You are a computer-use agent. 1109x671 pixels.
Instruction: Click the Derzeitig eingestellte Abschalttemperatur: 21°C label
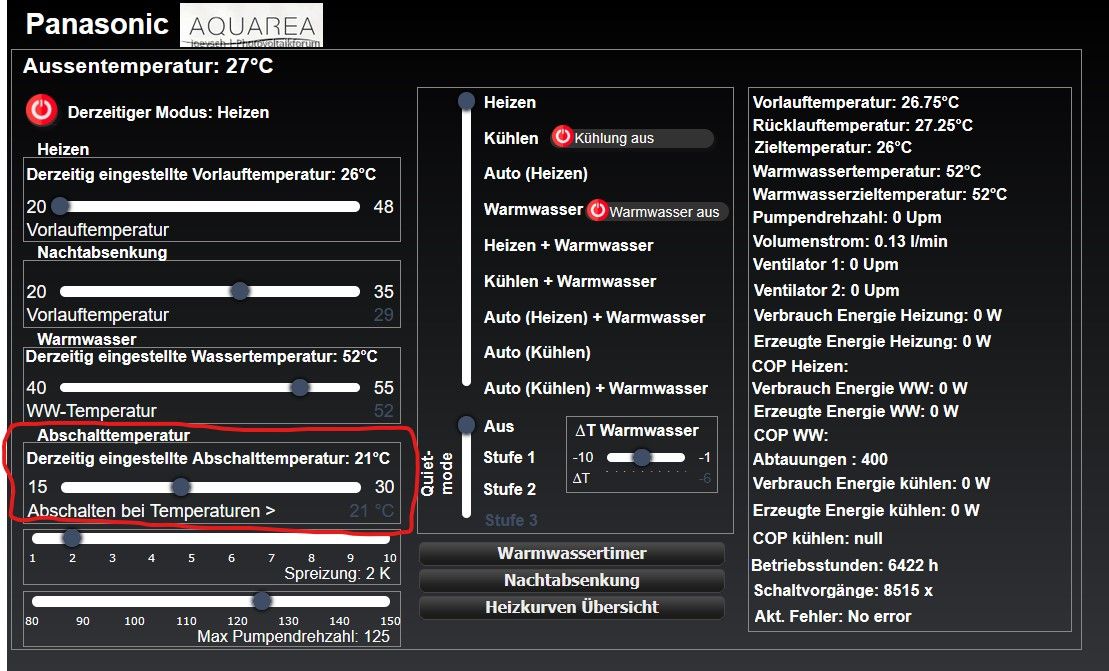point(208,458)
